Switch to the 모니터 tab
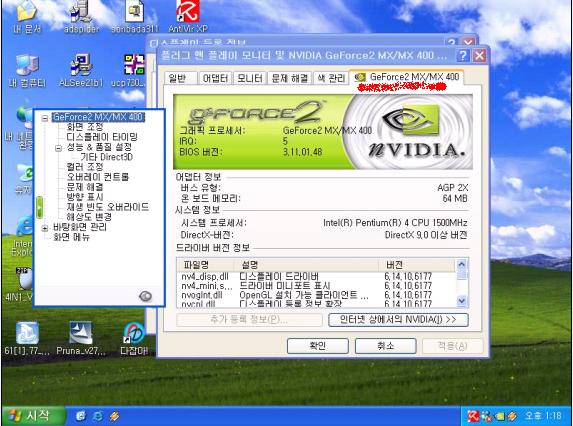573x426 pixels. tap(249, 78)
